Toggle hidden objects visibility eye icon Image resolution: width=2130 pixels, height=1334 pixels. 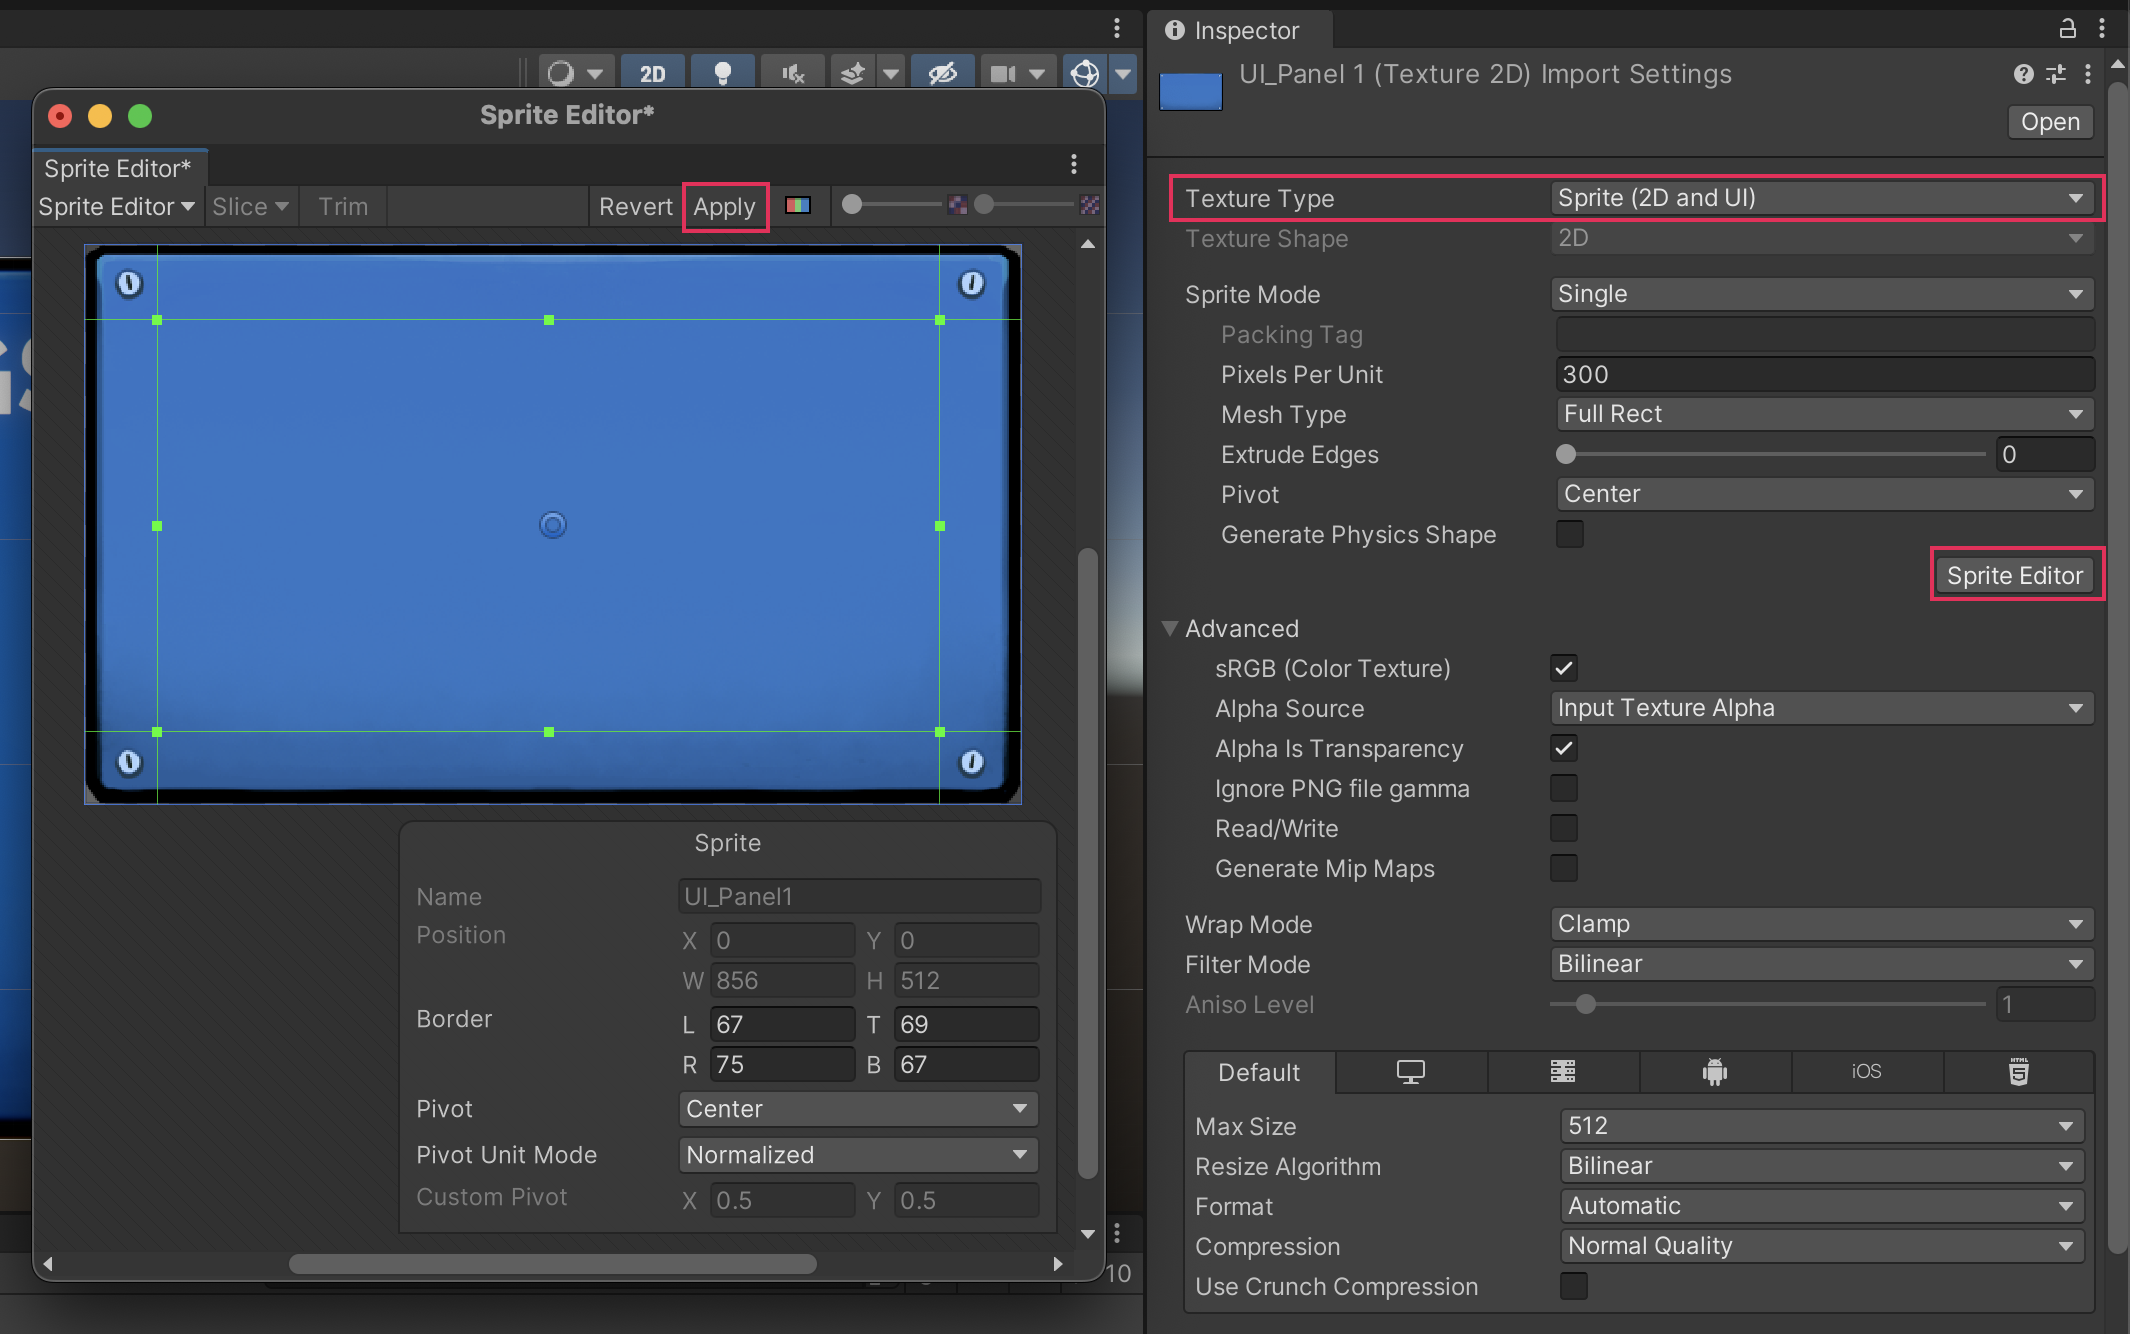click(942, 73)
